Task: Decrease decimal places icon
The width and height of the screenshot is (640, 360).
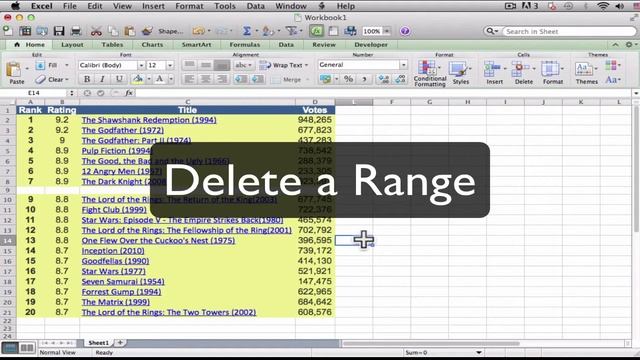Action: 400,79
